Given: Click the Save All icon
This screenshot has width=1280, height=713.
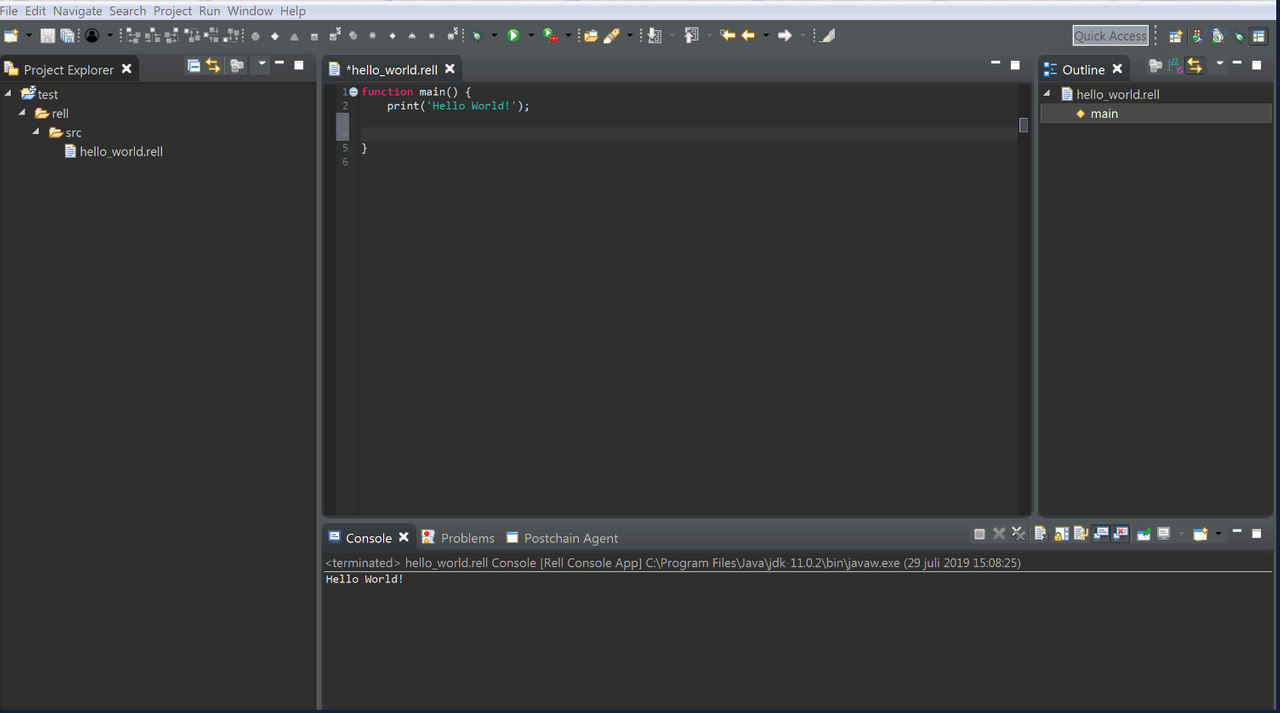Looking at the screenshot, I should tap(67, 36).
